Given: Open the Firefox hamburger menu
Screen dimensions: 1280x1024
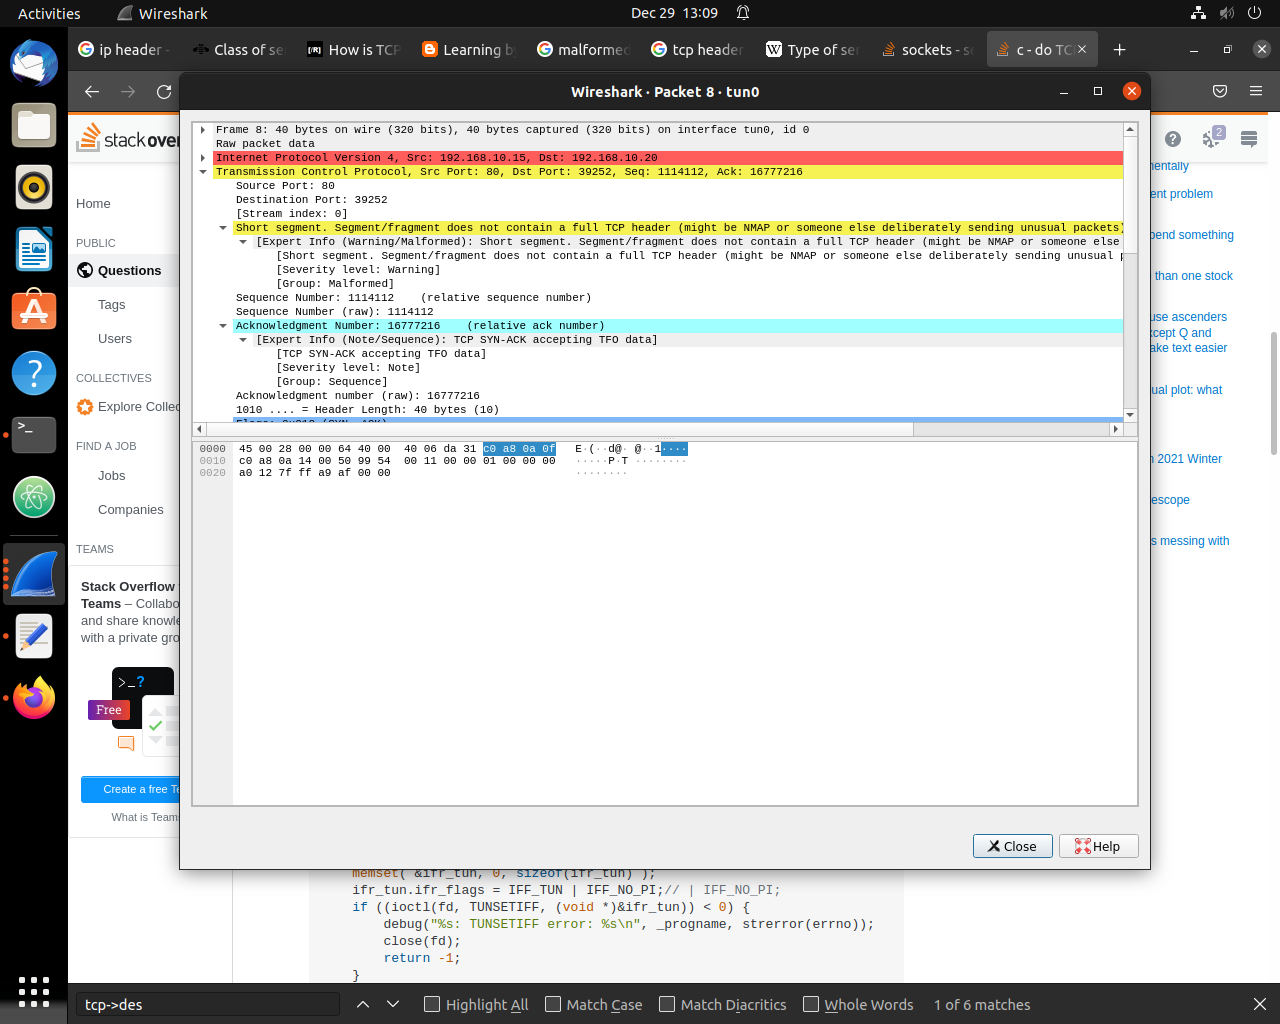Looking at the screenshot, I should pos(1256,91).
